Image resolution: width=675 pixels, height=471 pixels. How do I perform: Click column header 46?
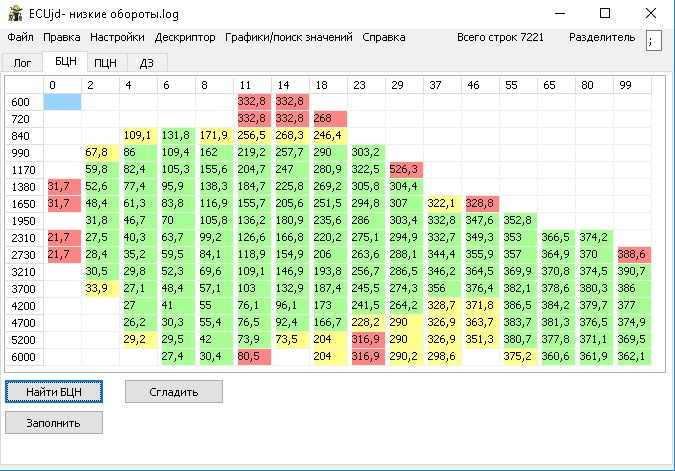point(480,85)
